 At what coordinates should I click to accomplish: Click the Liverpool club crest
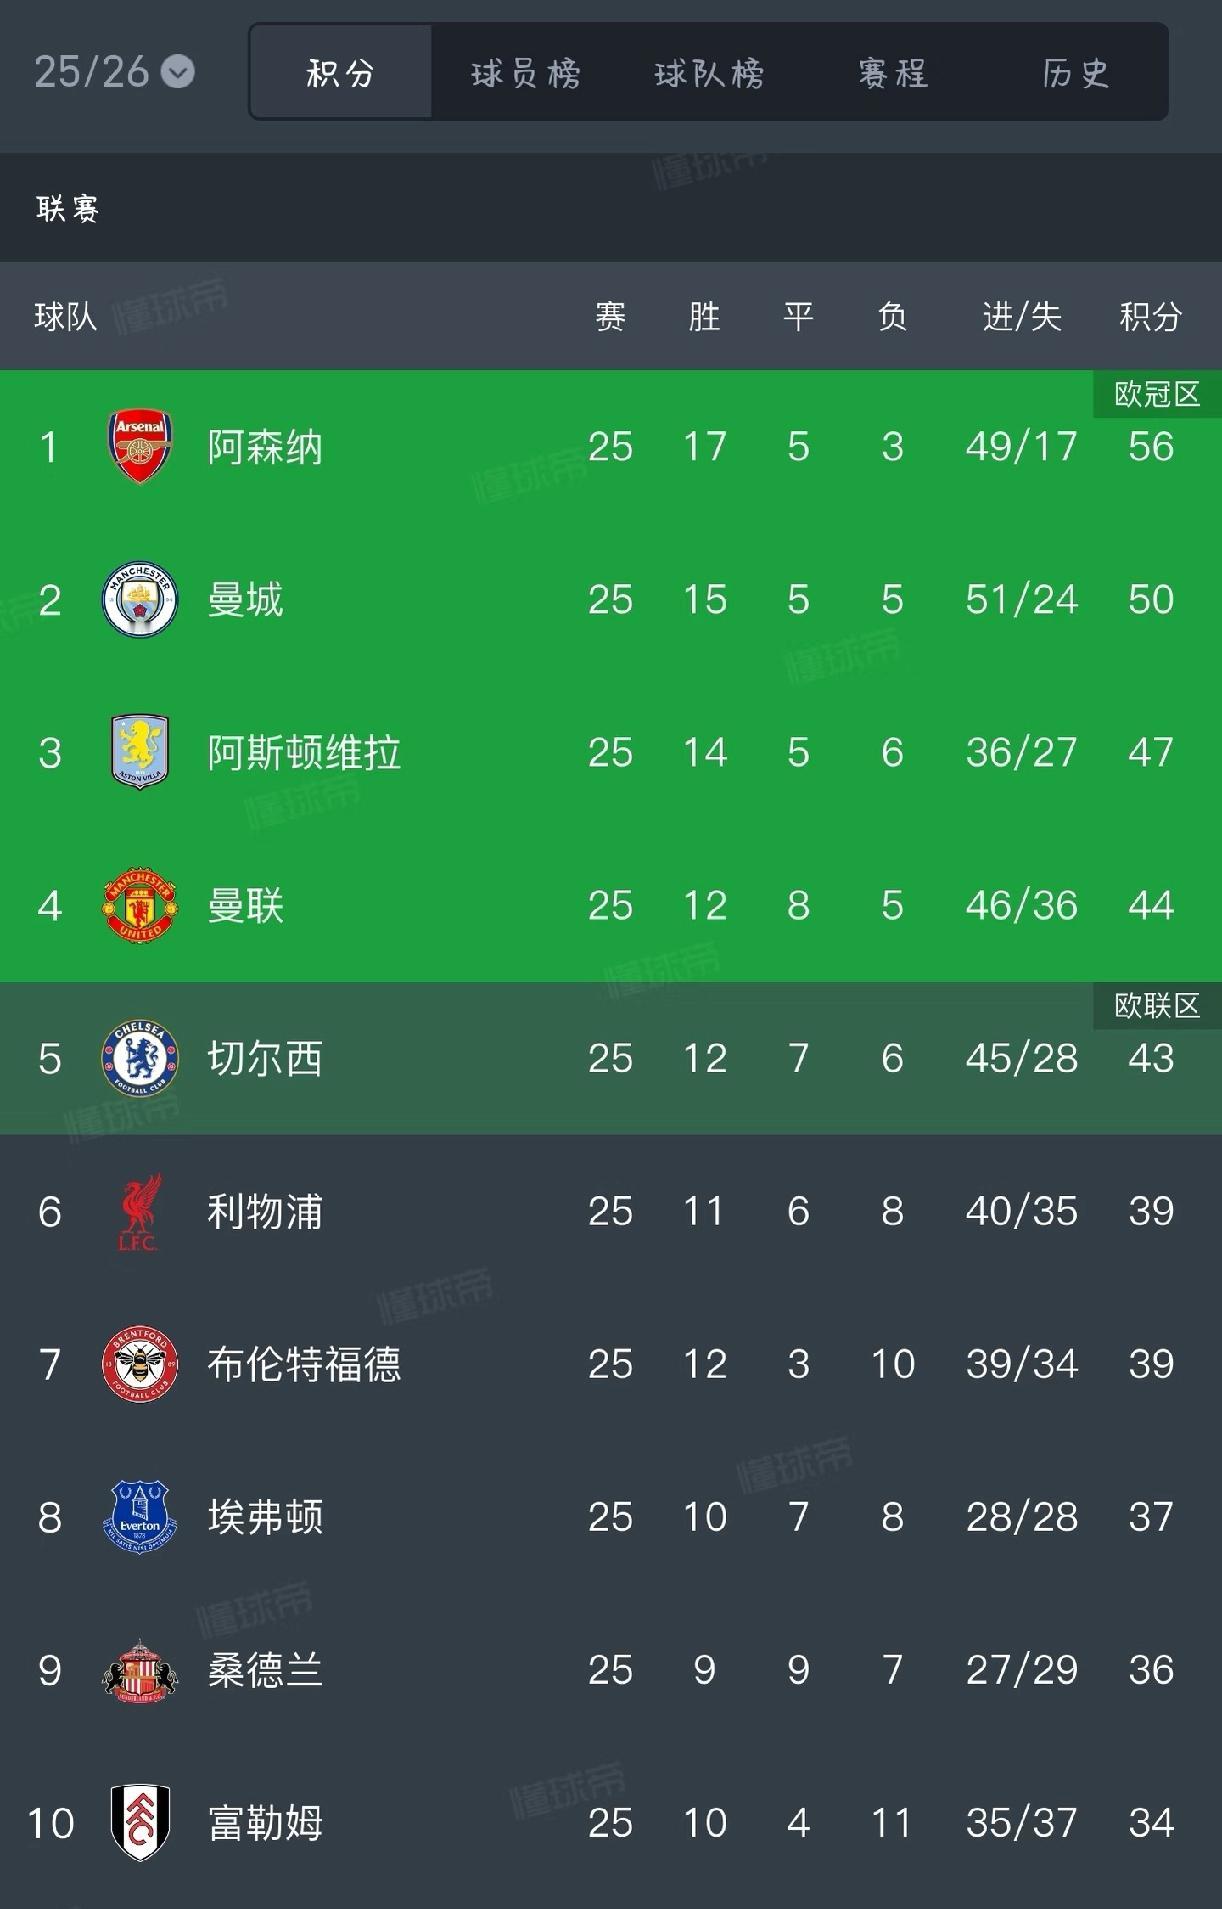coord(140,1212)
